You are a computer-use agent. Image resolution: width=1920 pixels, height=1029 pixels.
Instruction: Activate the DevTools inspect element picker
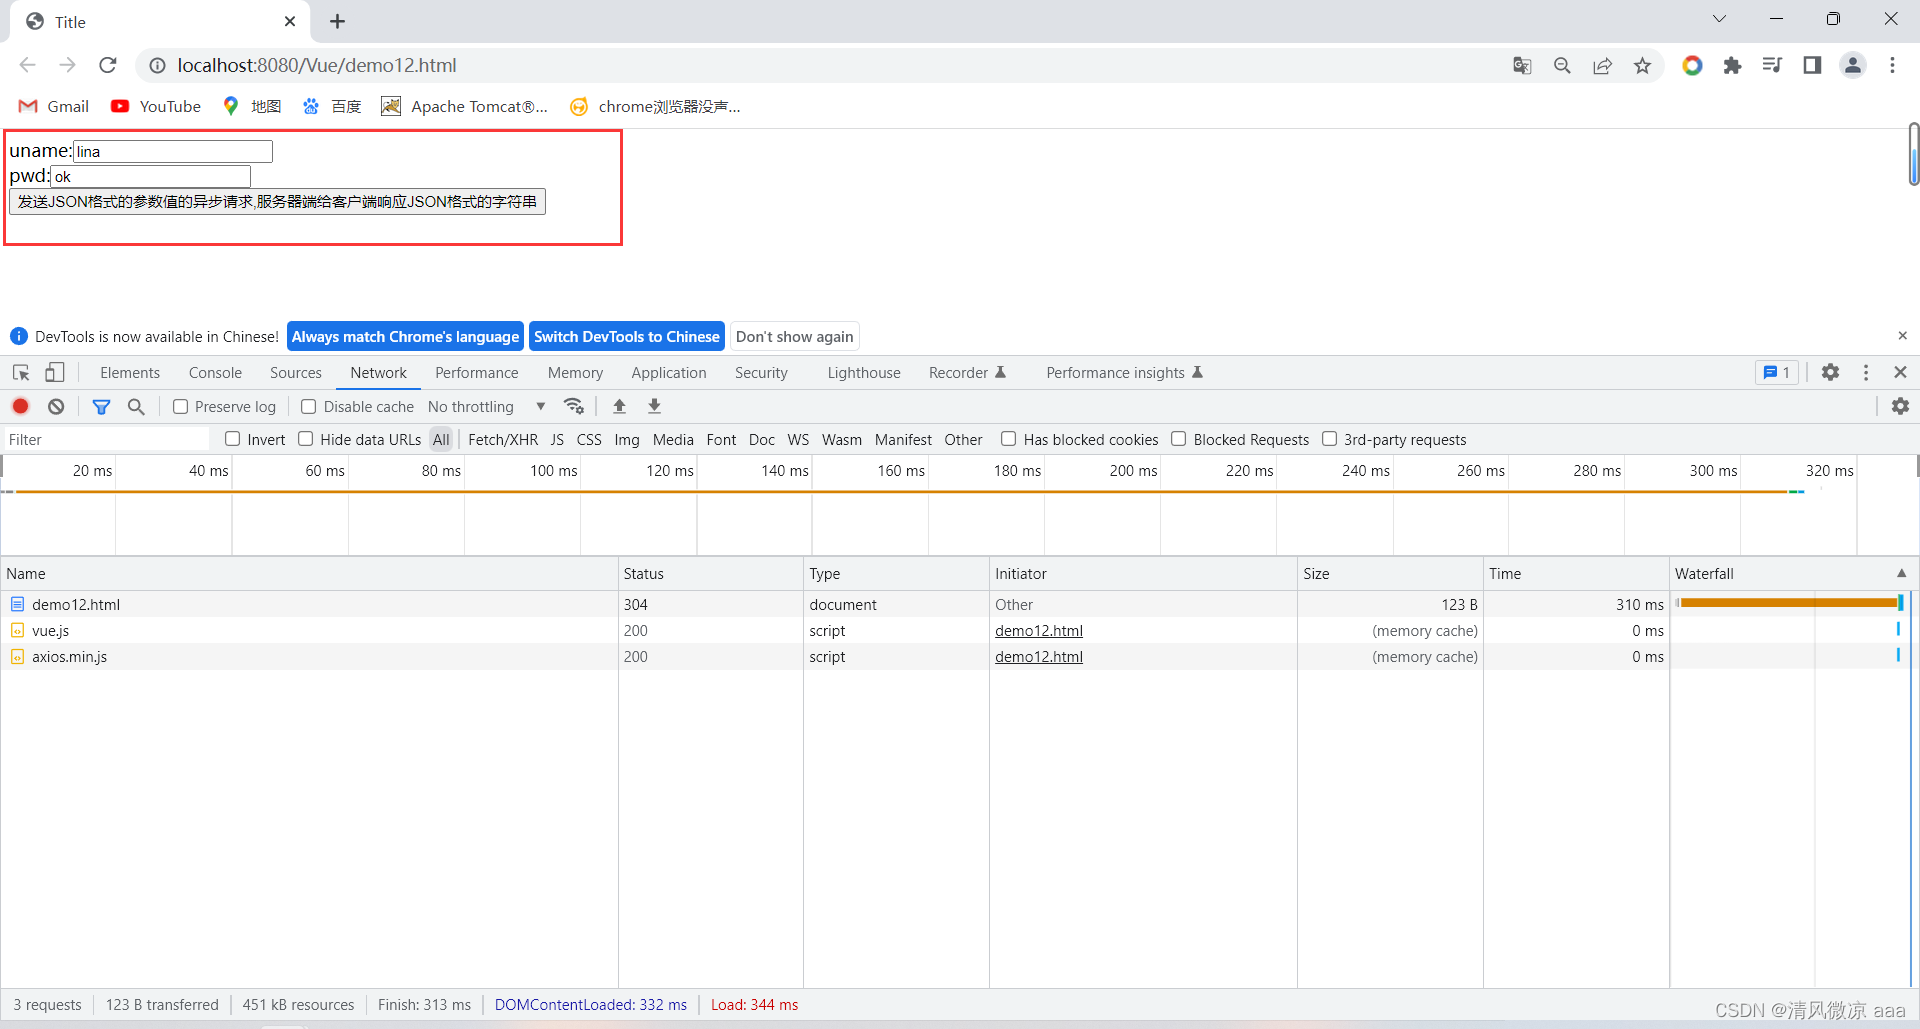pyautogui.click(x=21, y=372)
